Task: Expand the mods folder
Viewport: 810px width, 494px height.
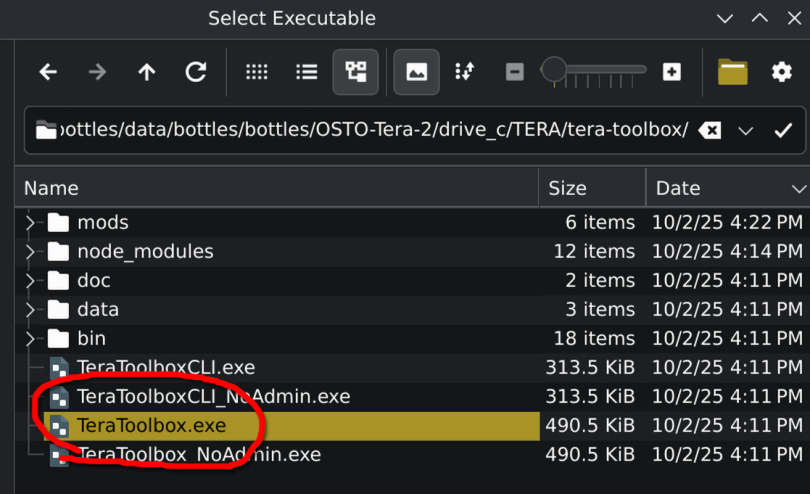Action: 30,222
